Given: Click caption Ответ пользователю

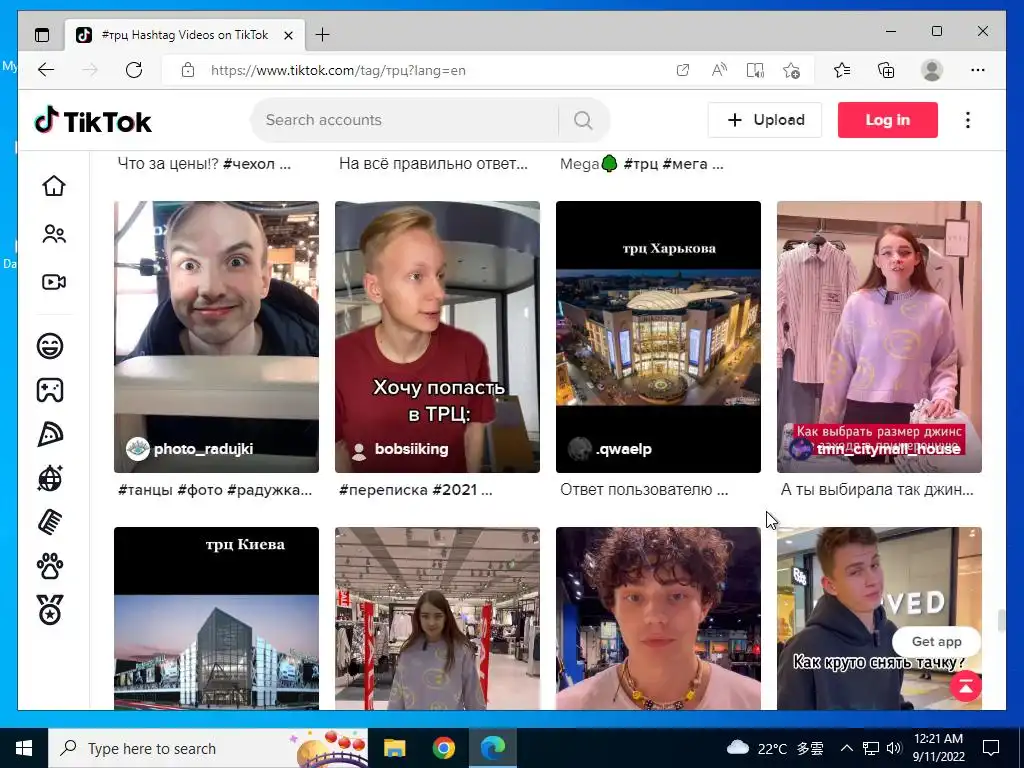Looking at the screenshot, I should (x=644, y=490).
